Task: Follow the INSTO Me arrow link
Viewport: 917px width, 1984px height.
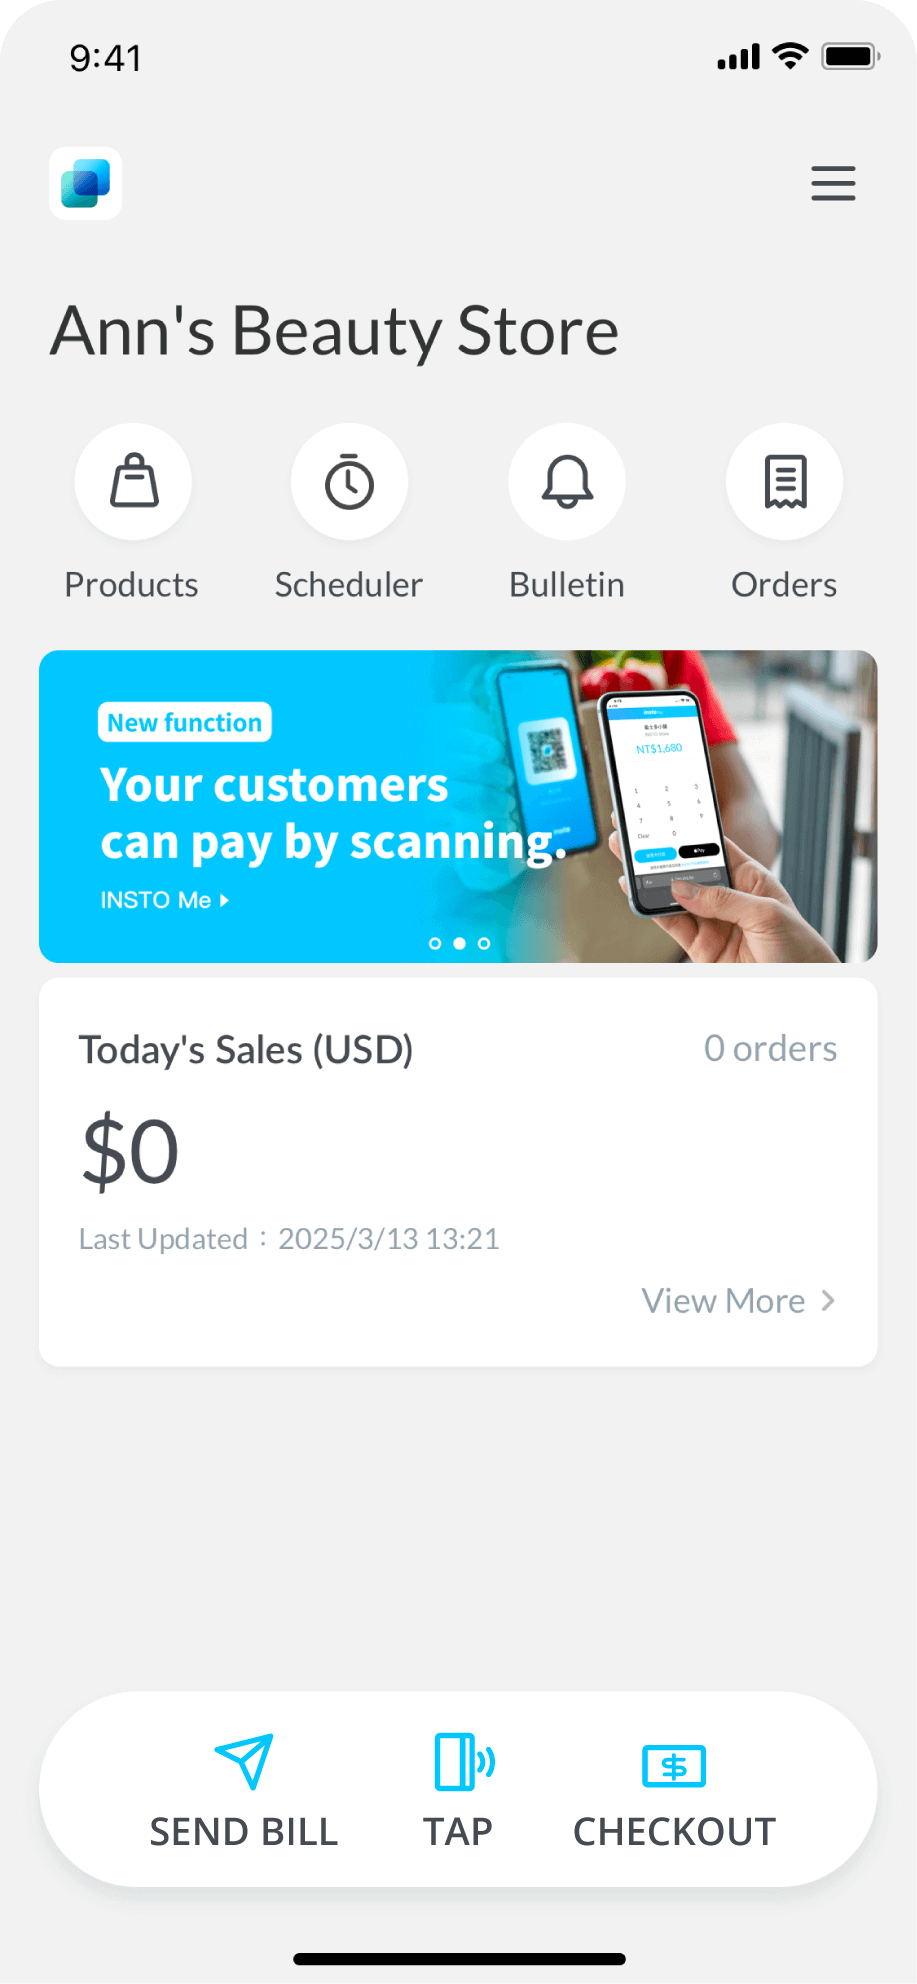Action: click(x=165, y=900)
